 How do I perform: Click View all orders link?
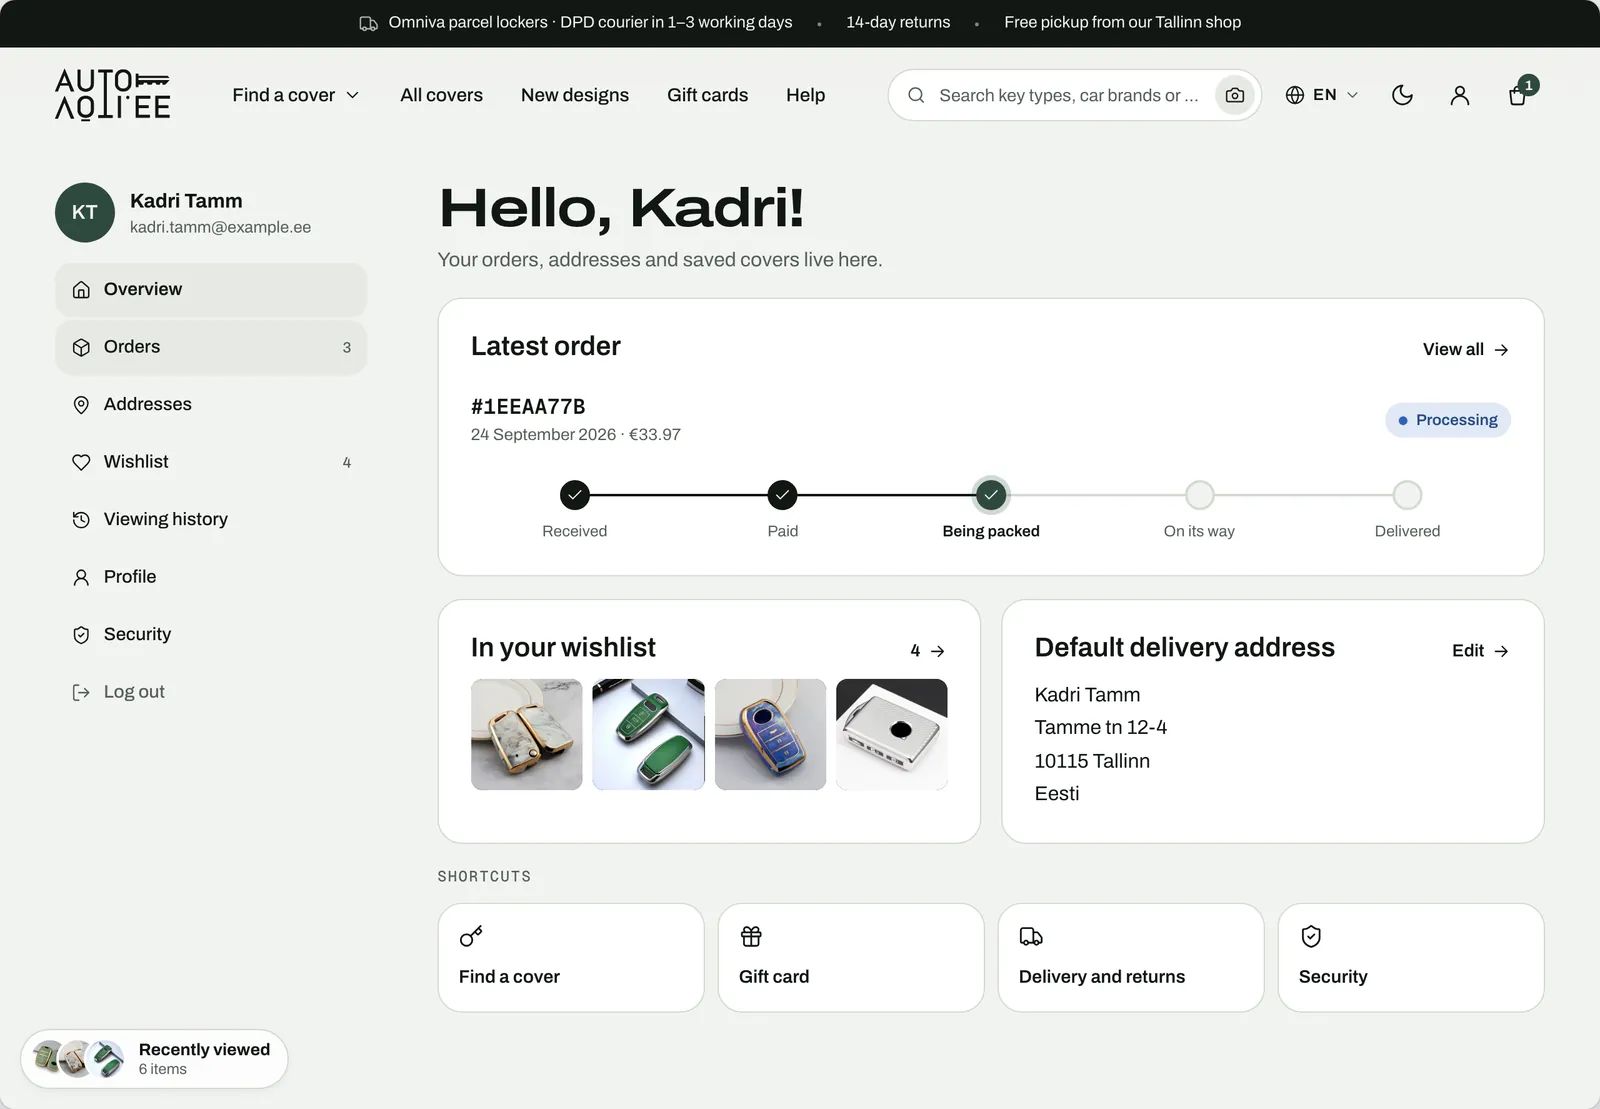pyautogui.click(x=1466, y=349)
